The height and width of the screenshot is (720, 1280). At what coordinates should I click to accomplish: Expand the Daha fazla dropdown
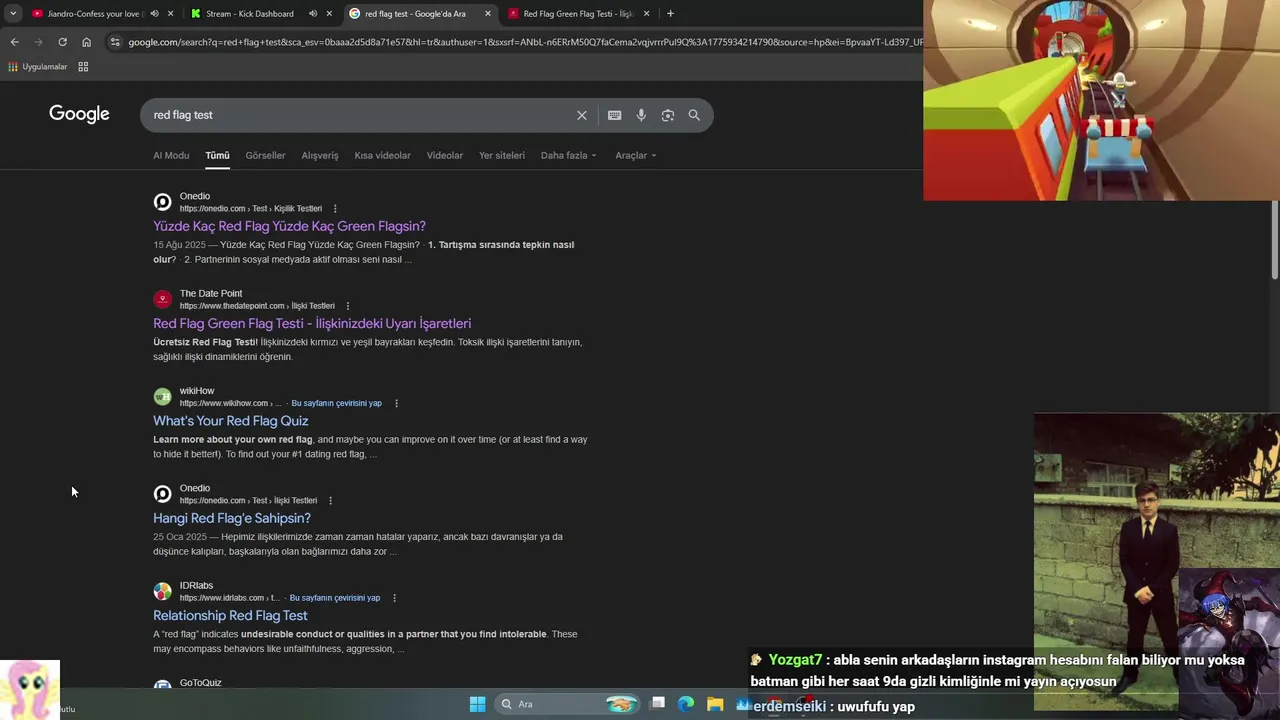[568, 155]
